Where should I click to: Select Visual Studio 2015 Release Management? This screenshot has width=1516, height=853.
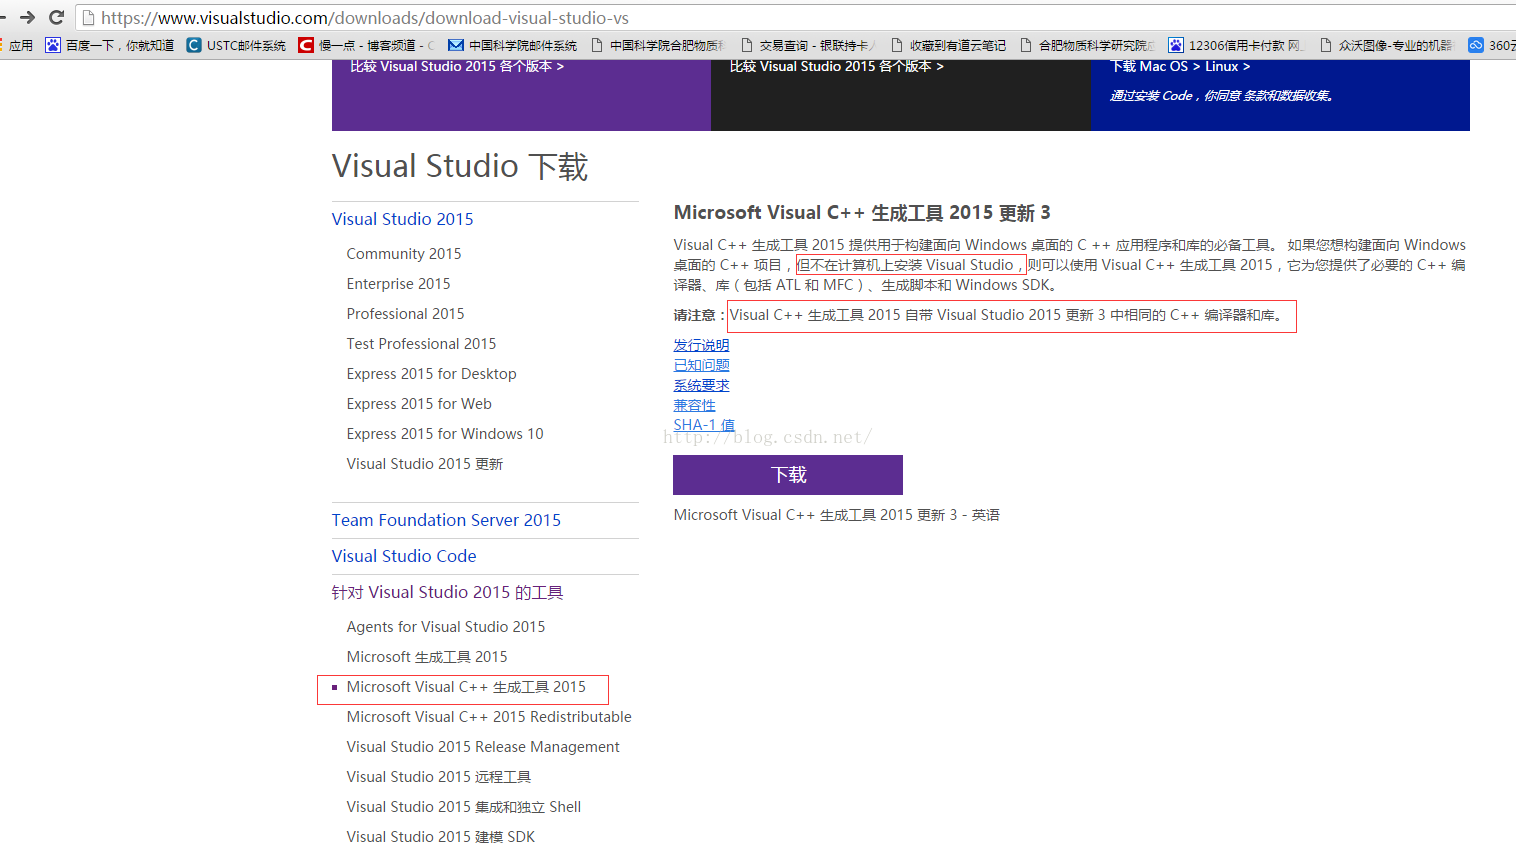pyautogui.click(x=483, y=747)
